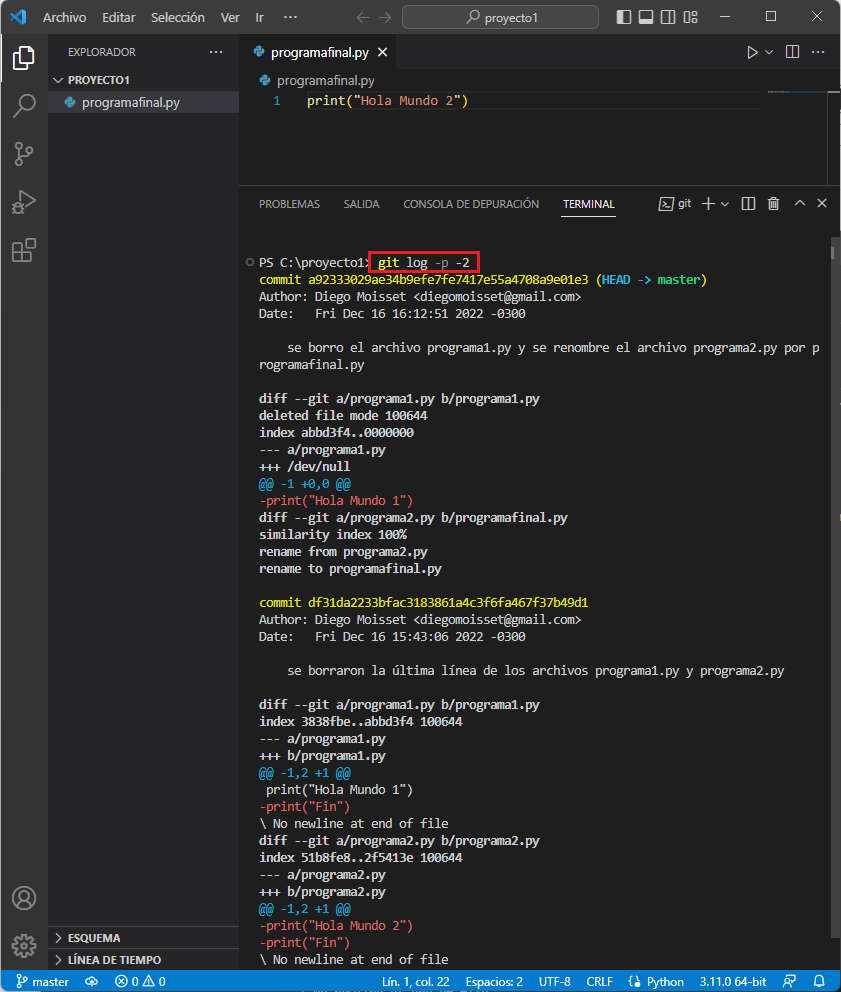
Task: Open editor More Actions ellipsis
Action: [818, 52]
